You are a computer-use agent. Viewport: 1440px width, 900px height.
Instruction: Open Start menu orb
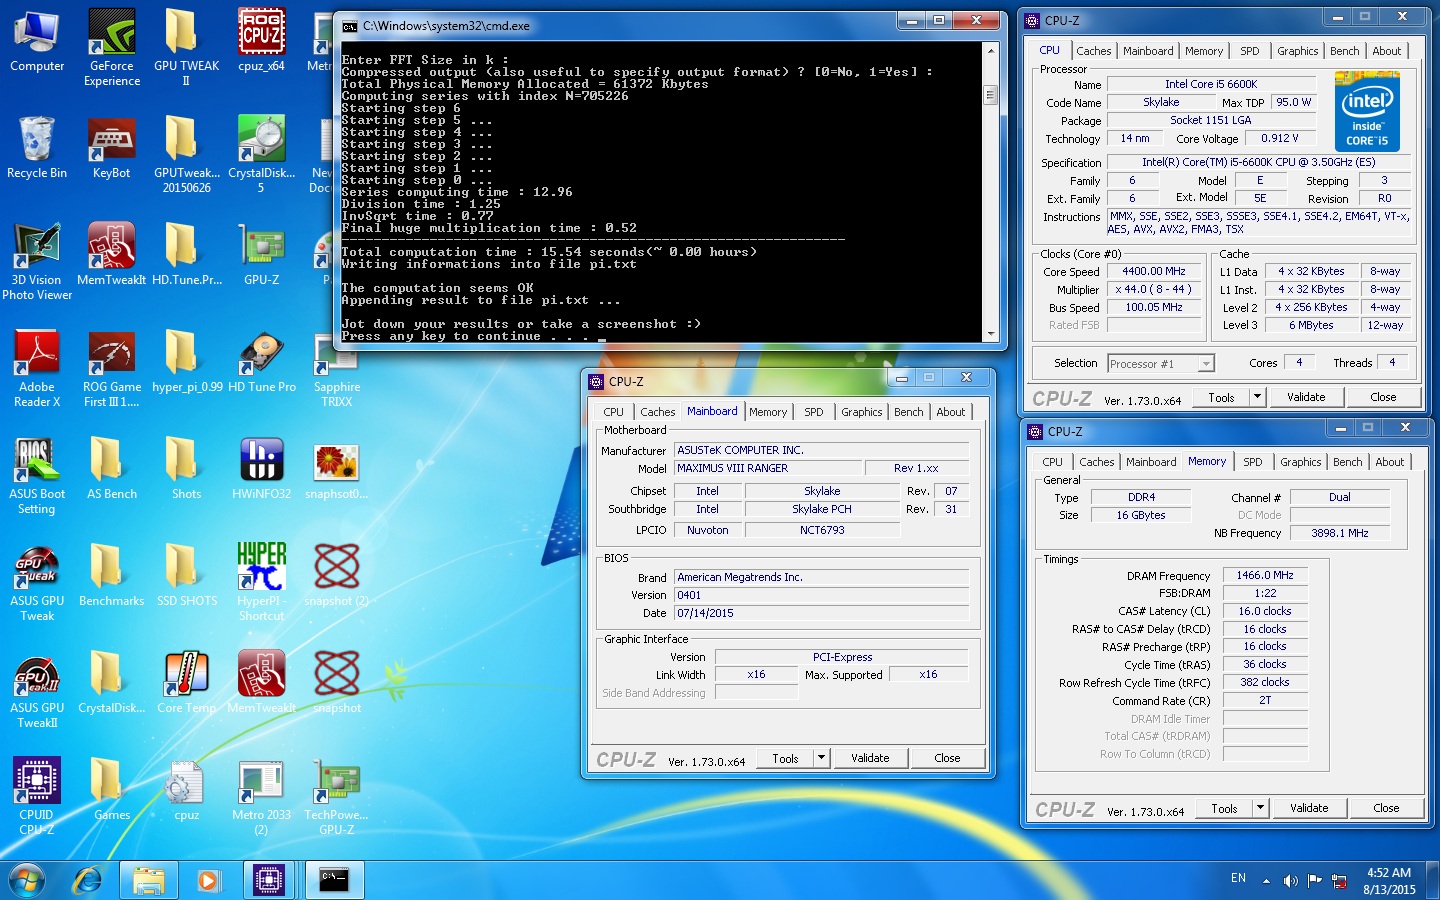27,880
